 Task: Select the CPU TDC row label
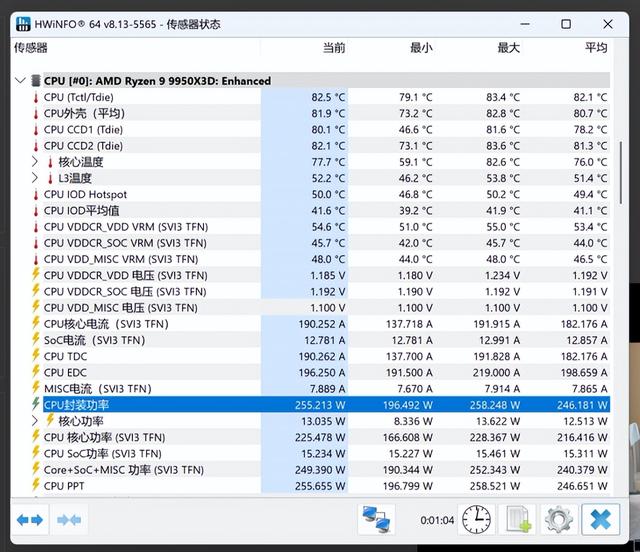[65, 356]
